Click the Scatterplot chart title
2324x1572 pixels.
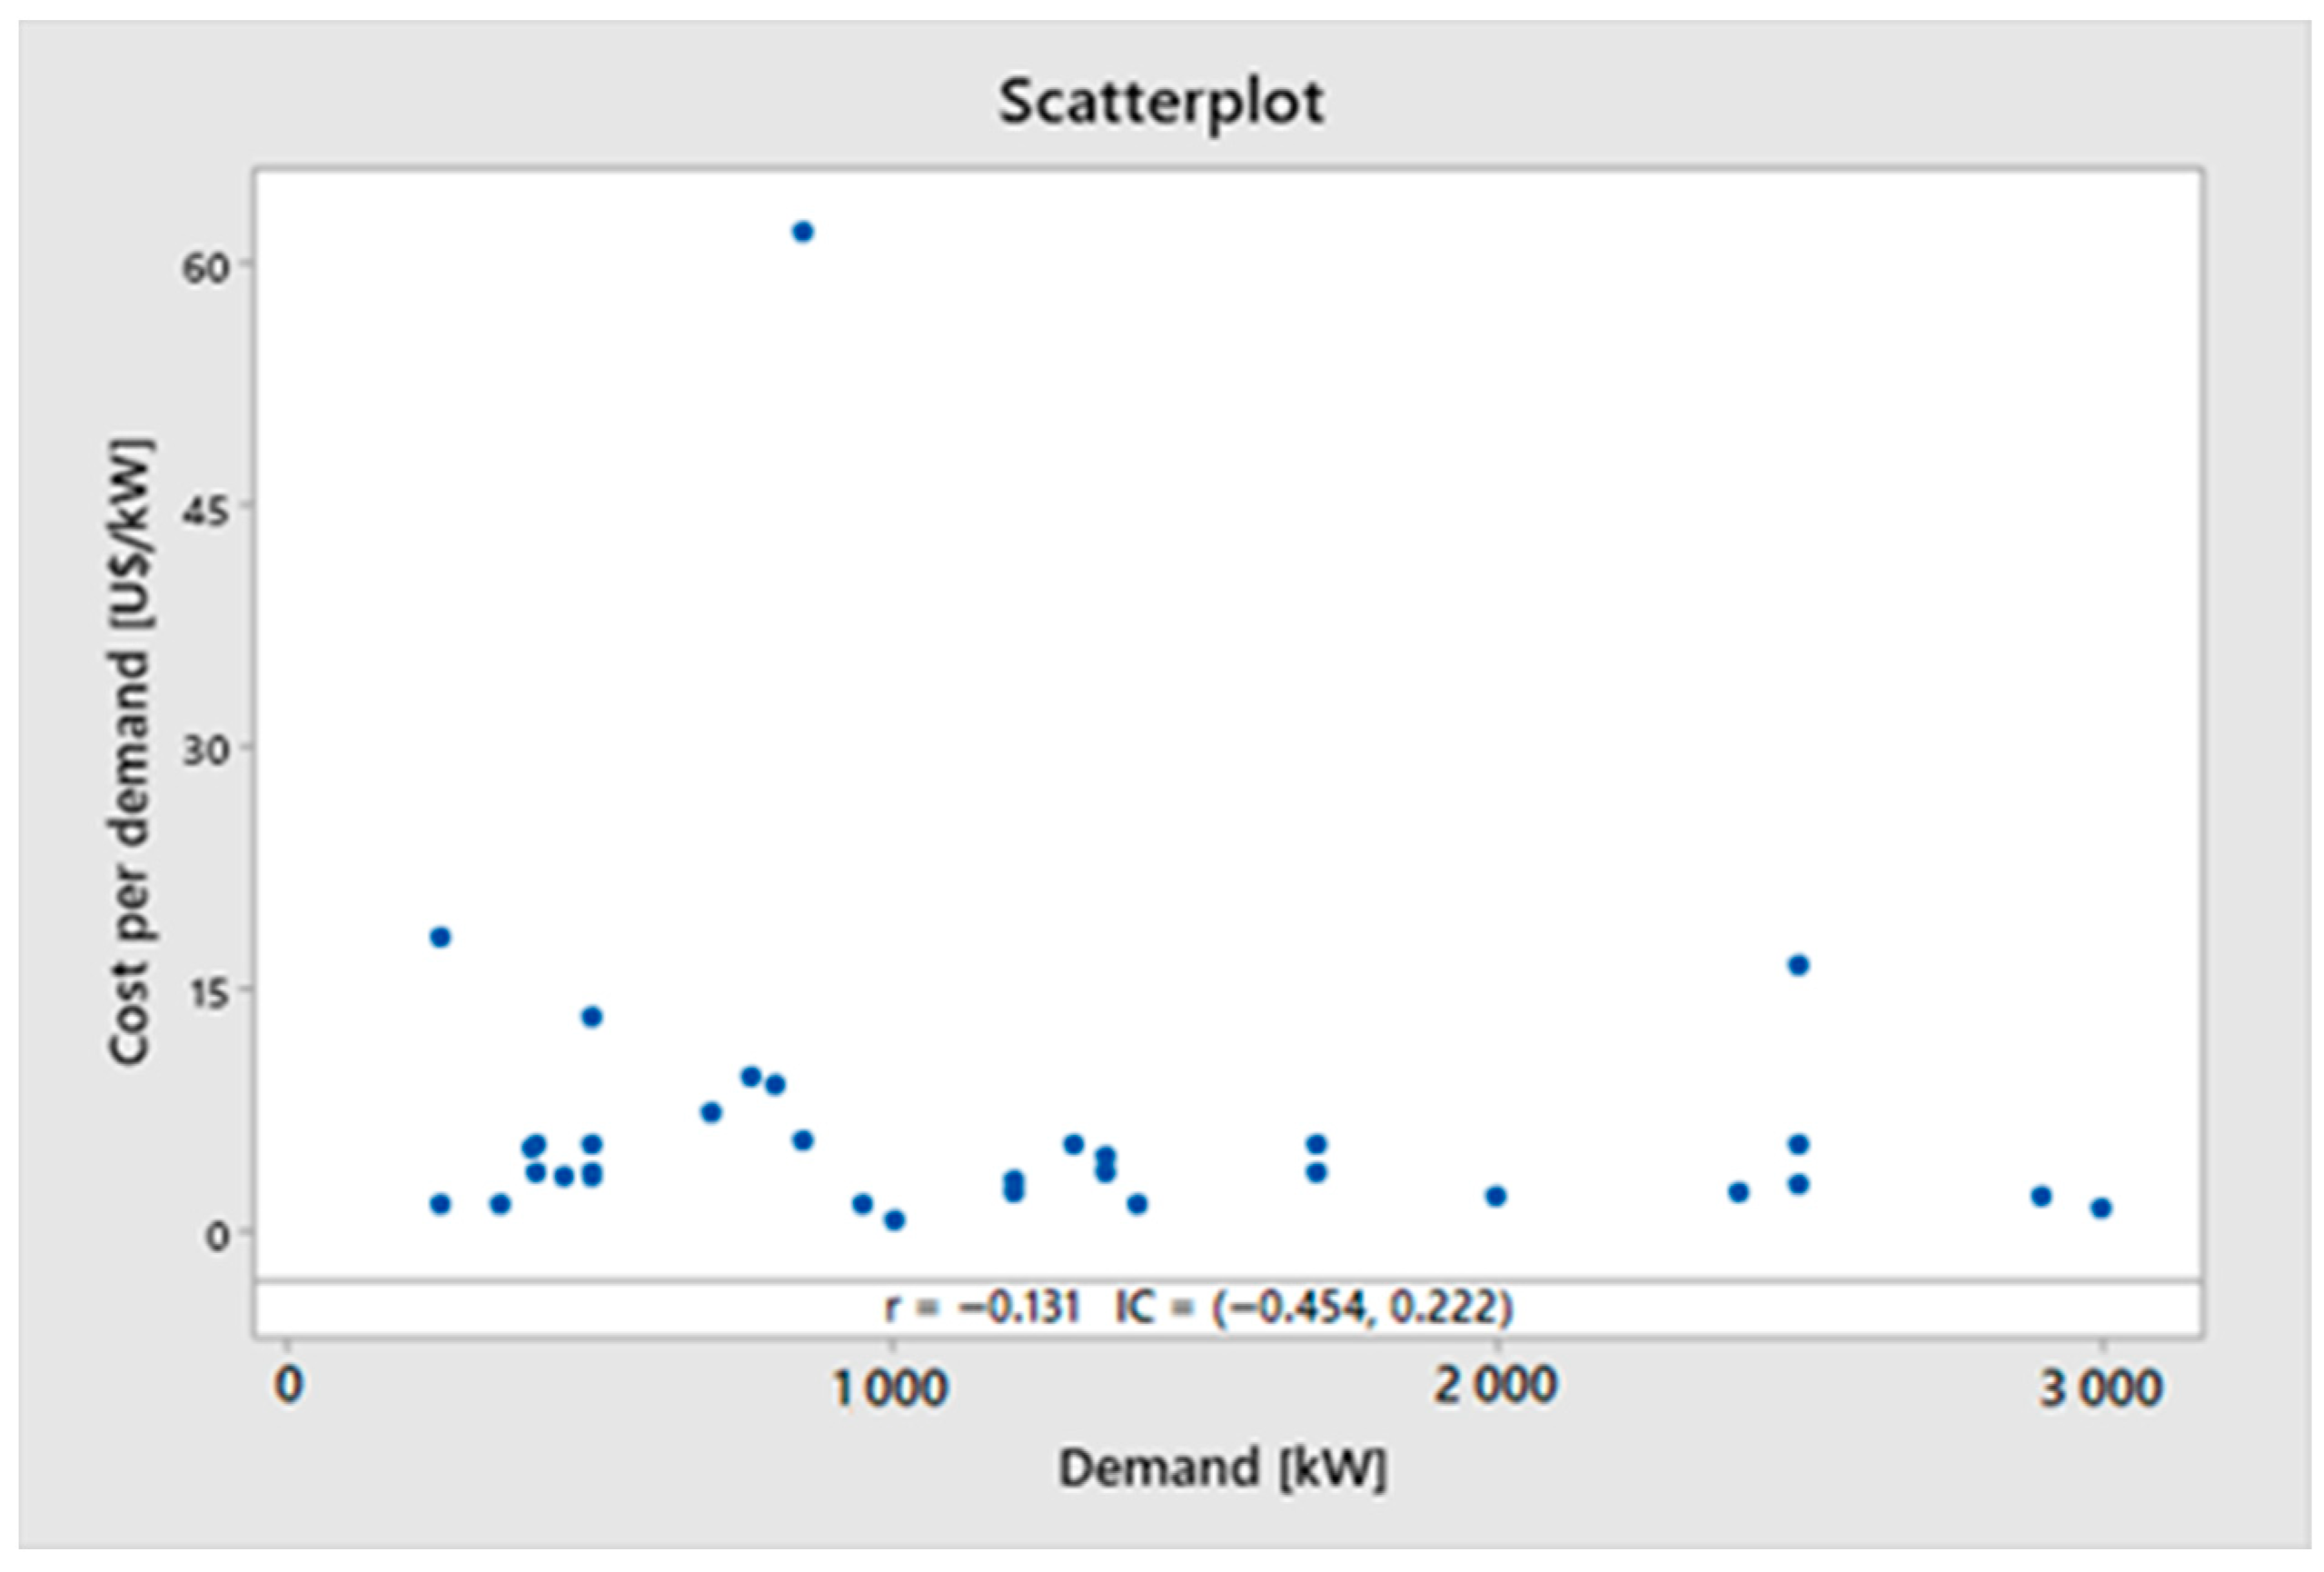1160,102
